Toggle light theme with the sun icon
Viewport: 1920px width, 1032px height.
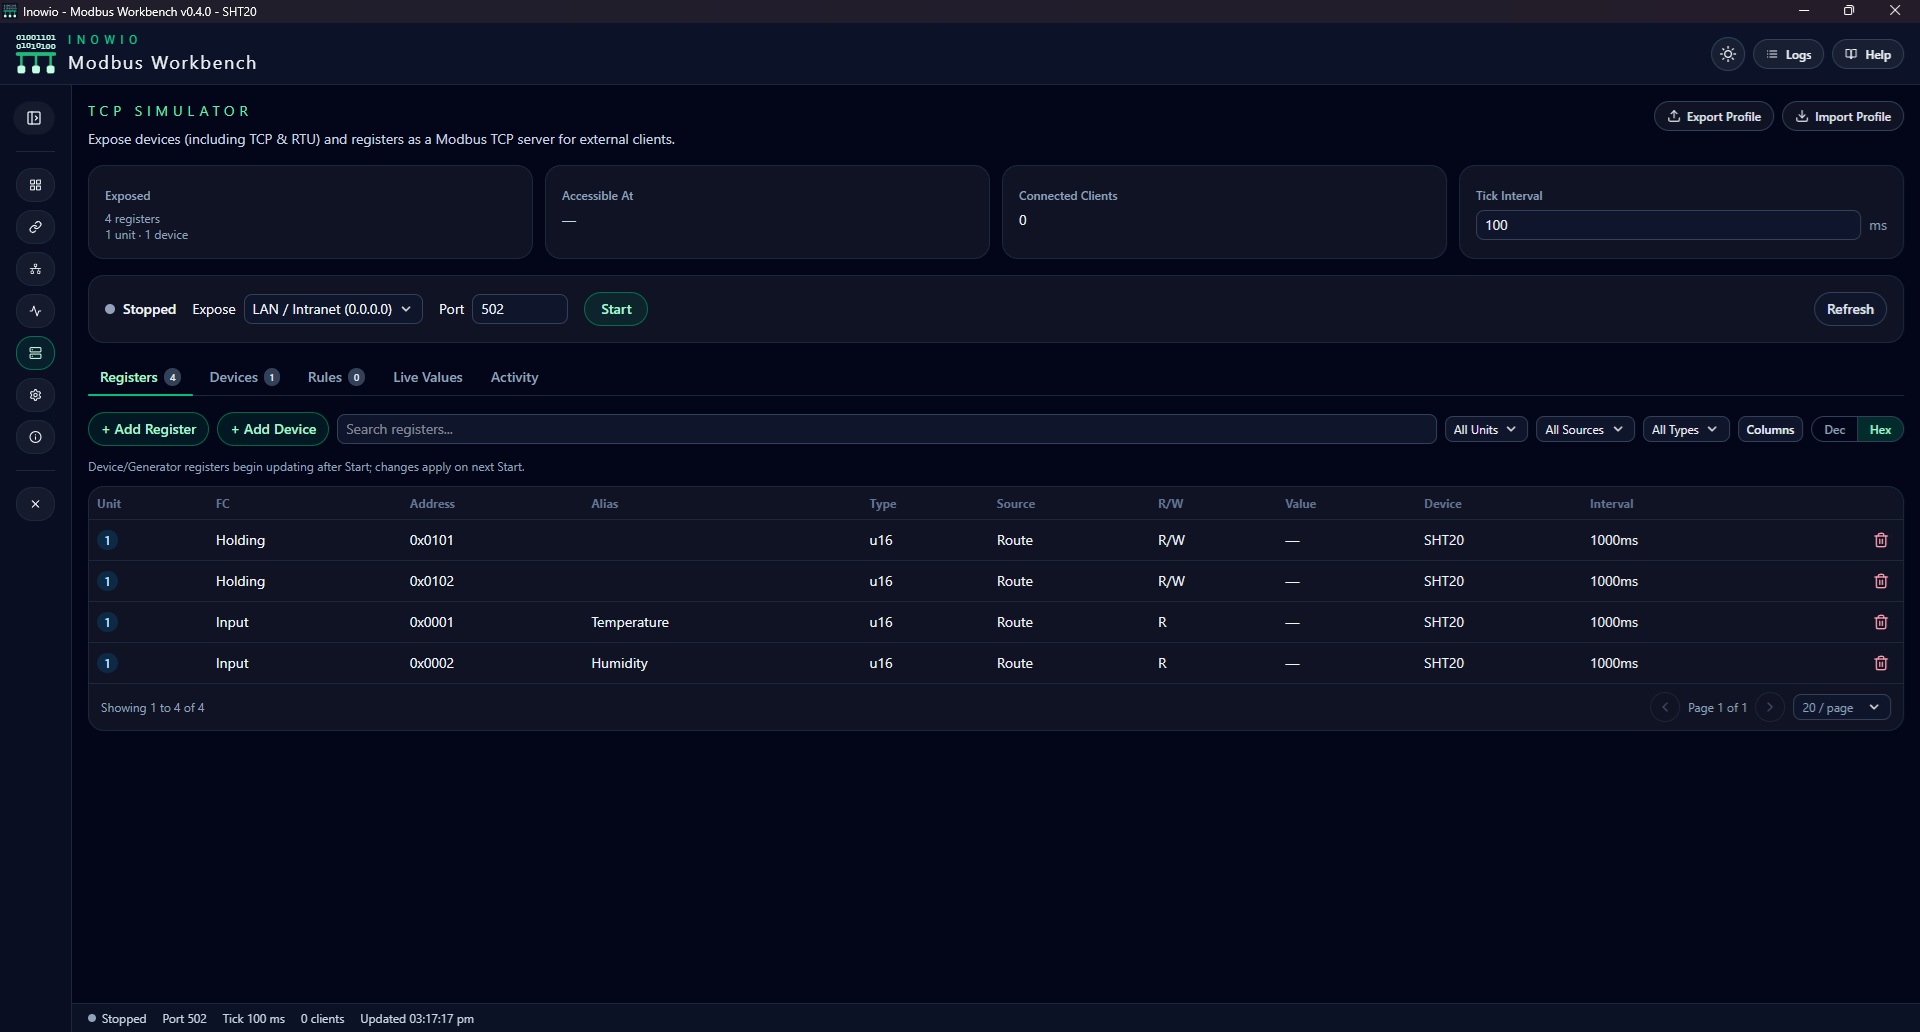tap(1728, 55)
